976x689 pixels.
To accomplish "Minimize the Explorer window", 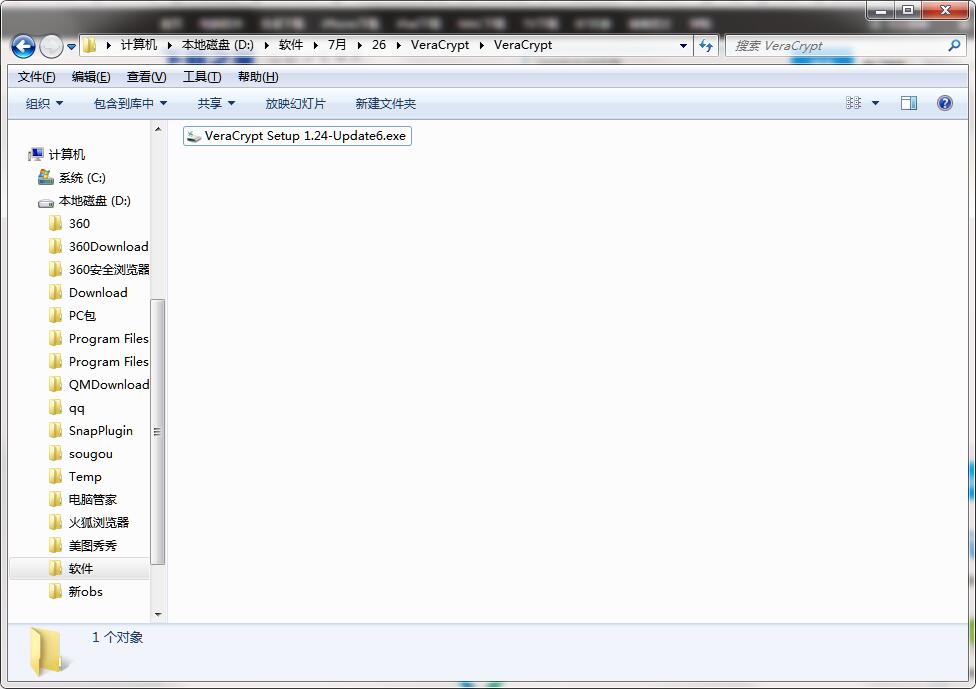I will coord(881,10).
